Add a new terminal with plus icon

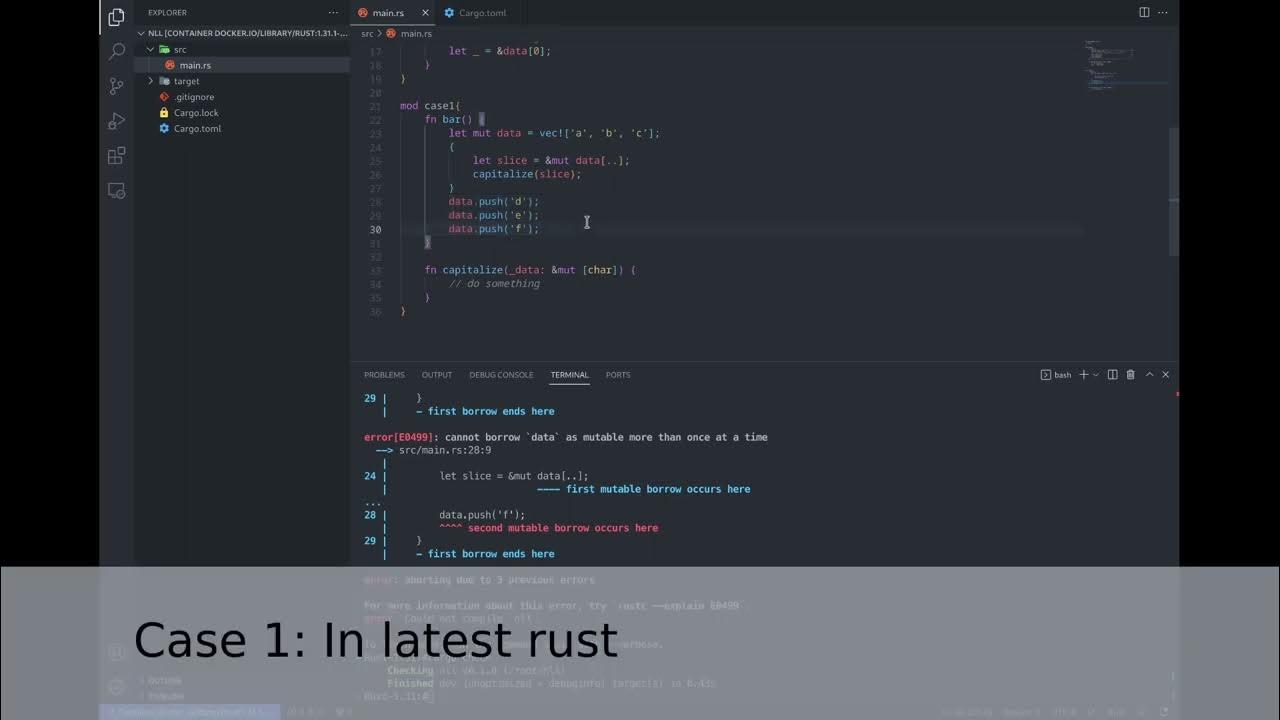pos(1083,375)
